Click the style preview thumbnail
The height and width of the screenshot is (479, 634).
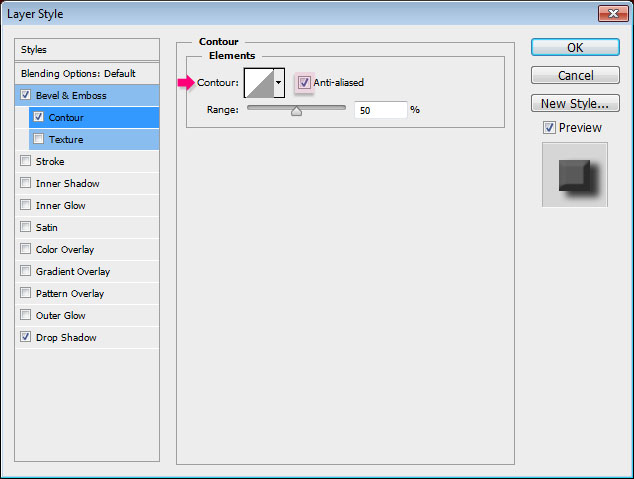(x=575, y=175)
